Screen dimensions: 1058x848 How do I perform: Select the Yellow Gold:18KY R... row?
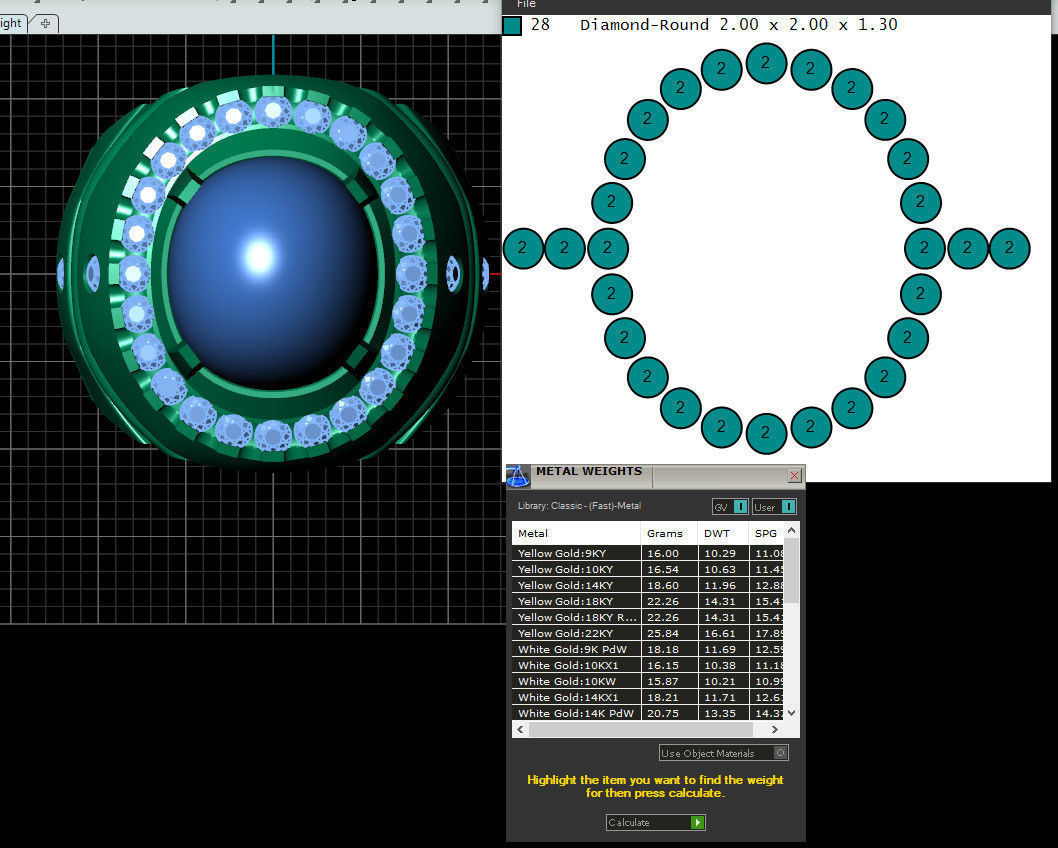[648, 617]
